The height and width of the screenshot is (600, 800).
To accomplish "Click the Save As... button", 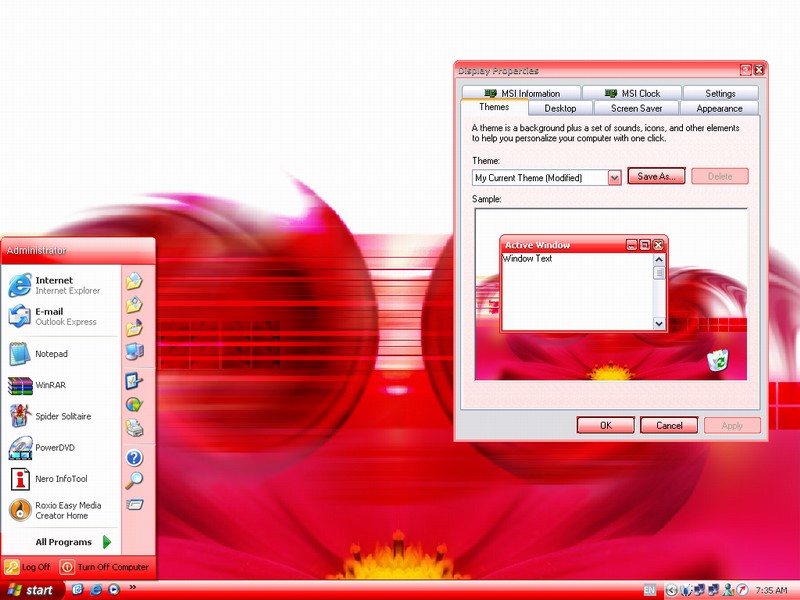I will point(656,176).
